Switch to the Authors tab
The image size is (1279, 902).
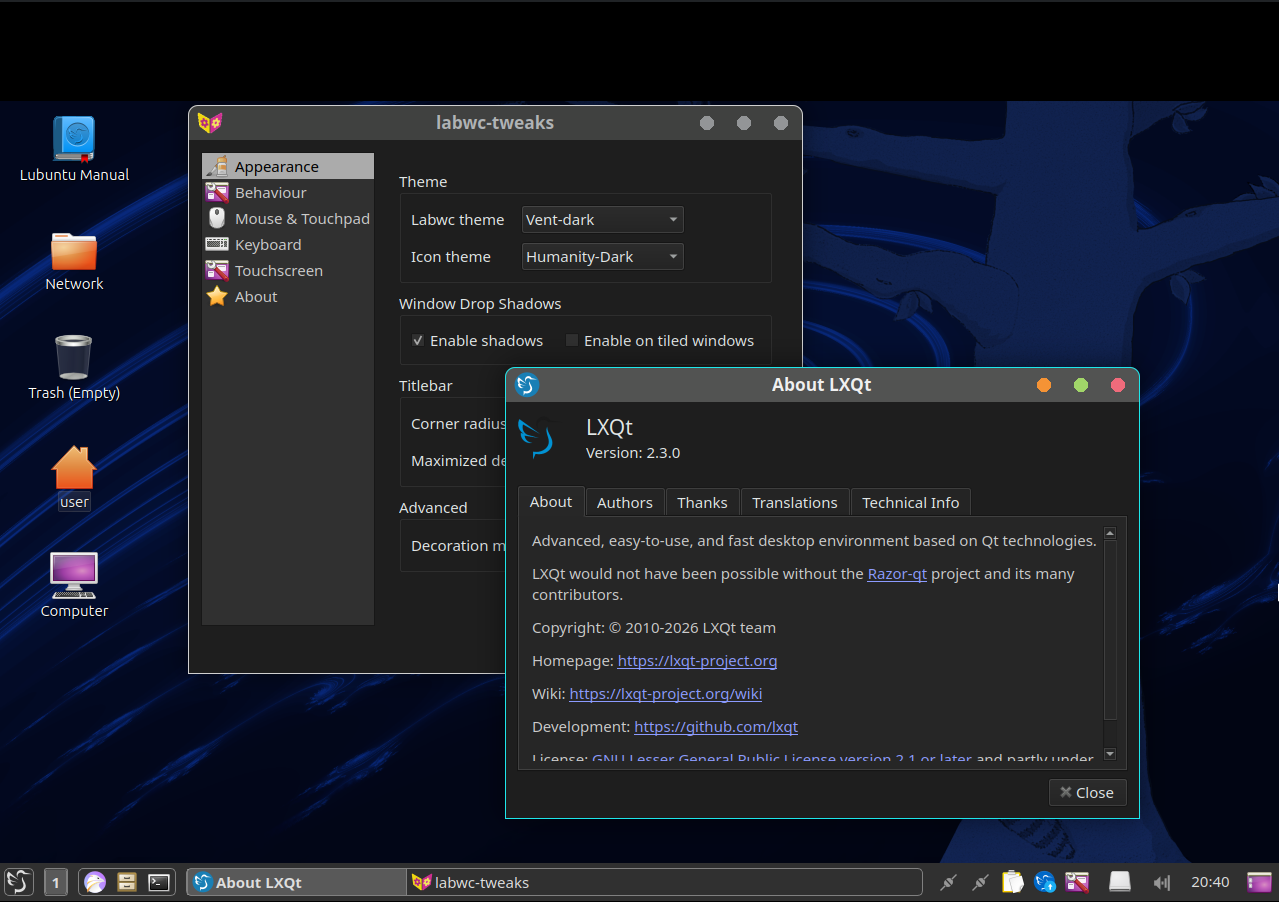[x=624, y=502]
